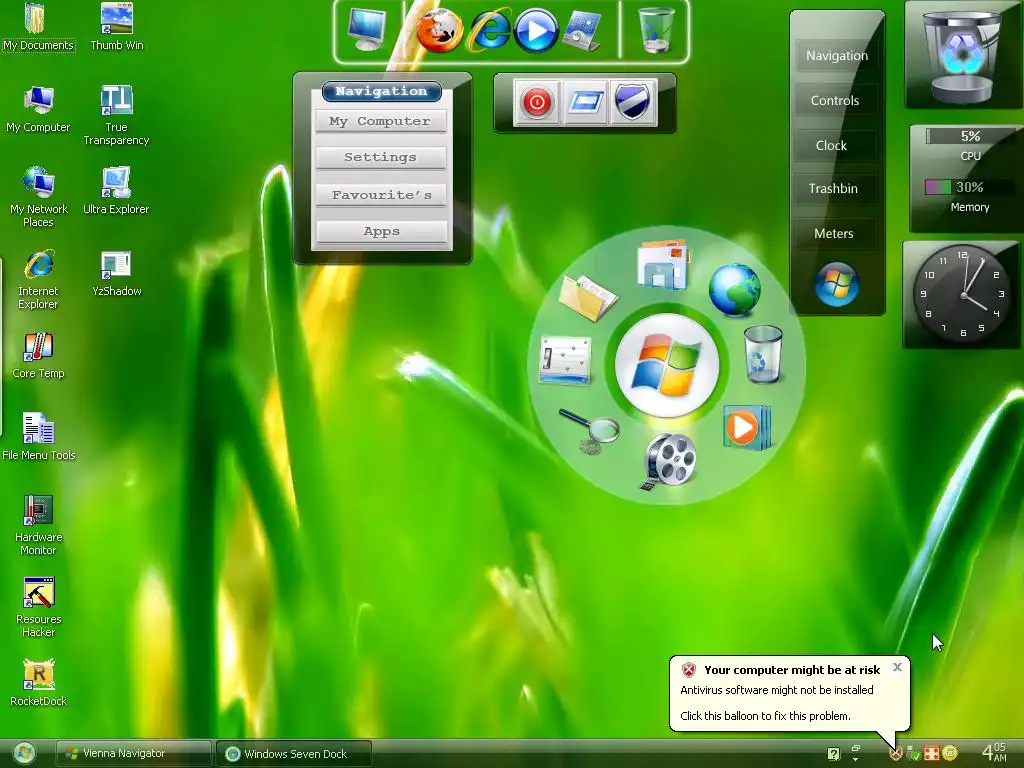Image resolution: width=1024 pixels, height=768 pixels.
Task: Toggle Meters in the sidebar panel
Action: (x=834, y=234)
